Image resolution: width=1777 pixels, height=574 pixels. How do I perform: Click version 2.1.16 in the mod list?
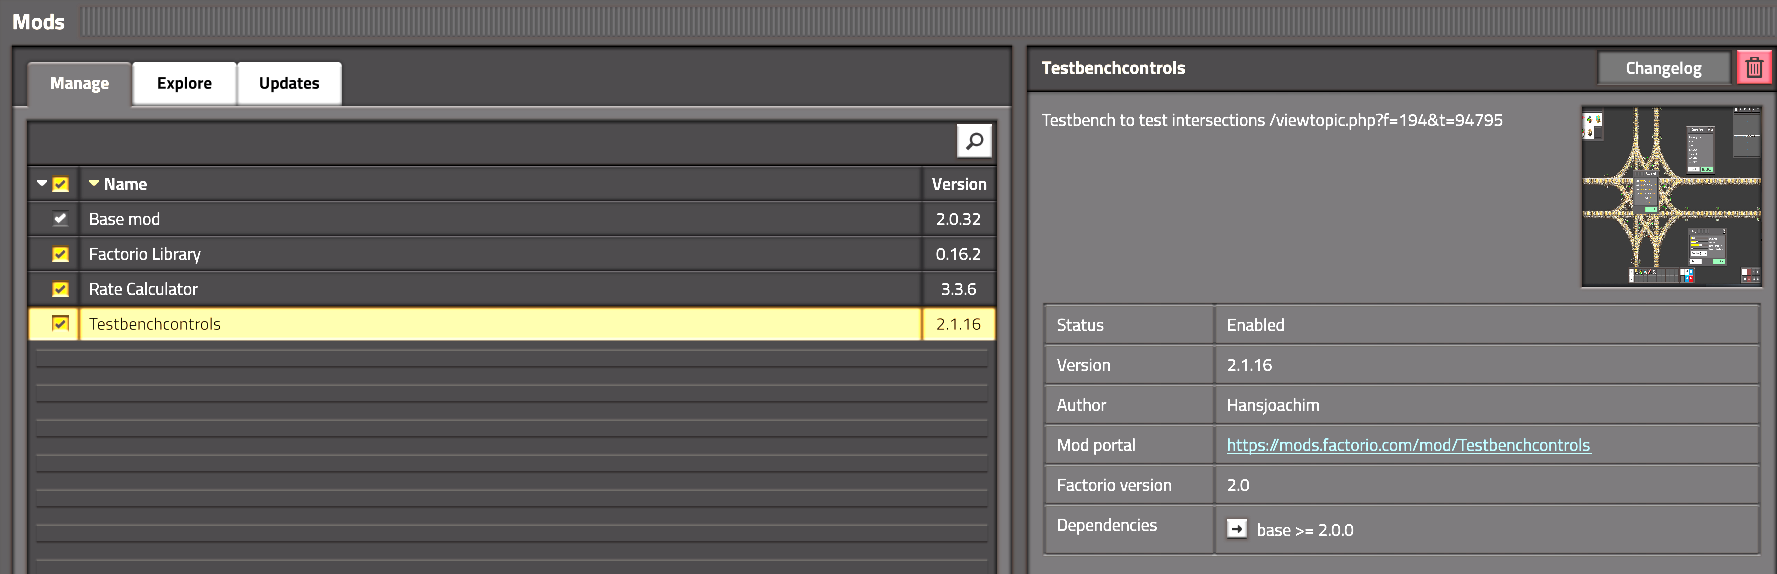tap(958, 324)
